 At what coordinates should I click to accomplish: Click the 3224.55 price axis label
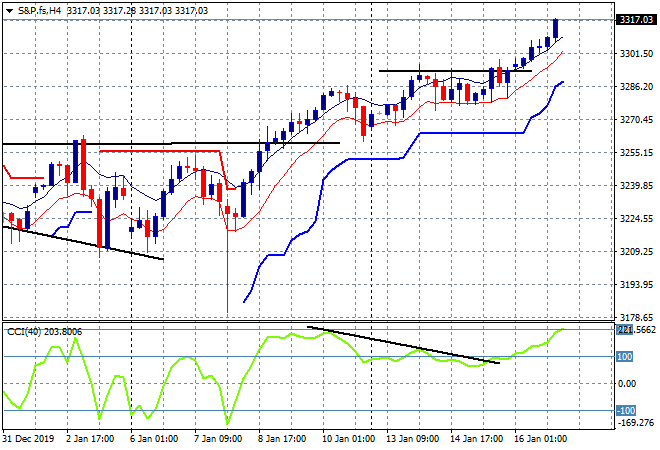coord(636,218)
